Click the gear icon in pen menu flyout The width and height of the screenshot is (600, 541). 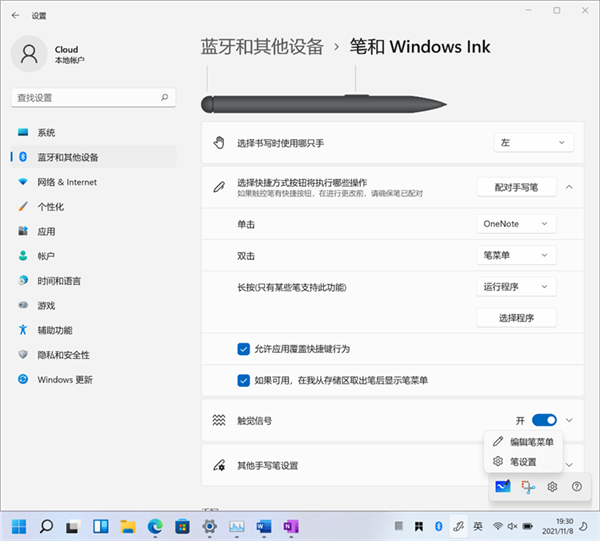(x=551, y=486)
